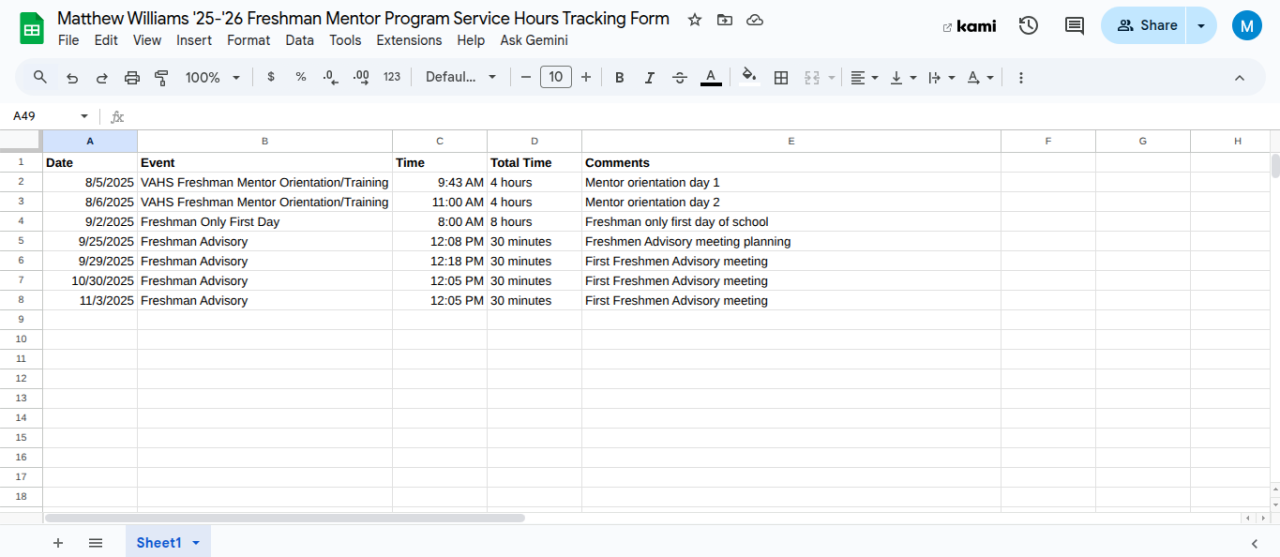Open the all sheets list
The image size is (1280, 557).
coord(95,542)
